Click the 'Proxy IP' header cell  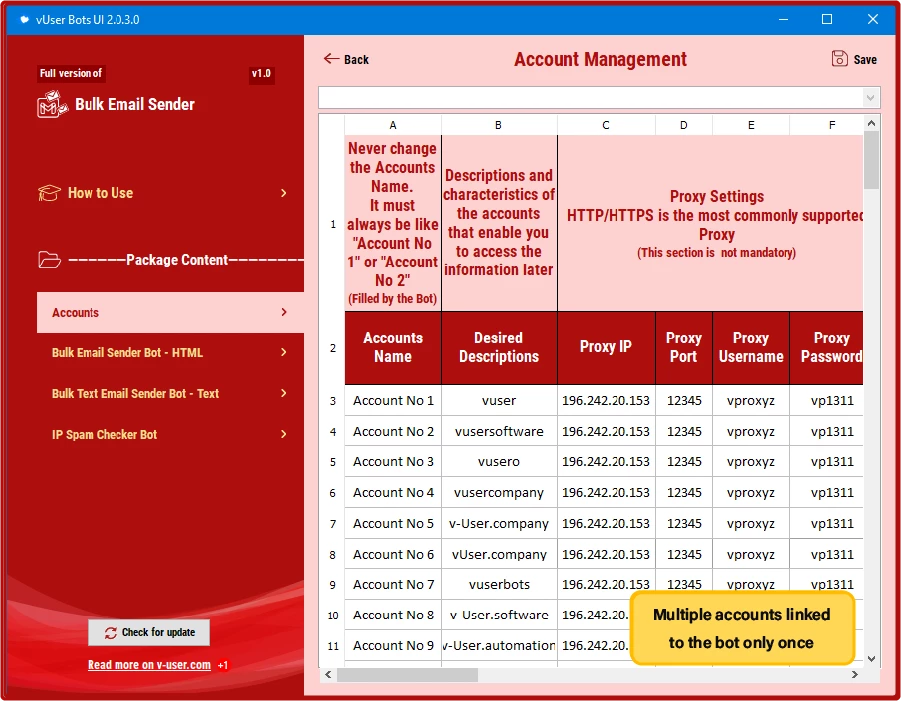click(606, 348)
